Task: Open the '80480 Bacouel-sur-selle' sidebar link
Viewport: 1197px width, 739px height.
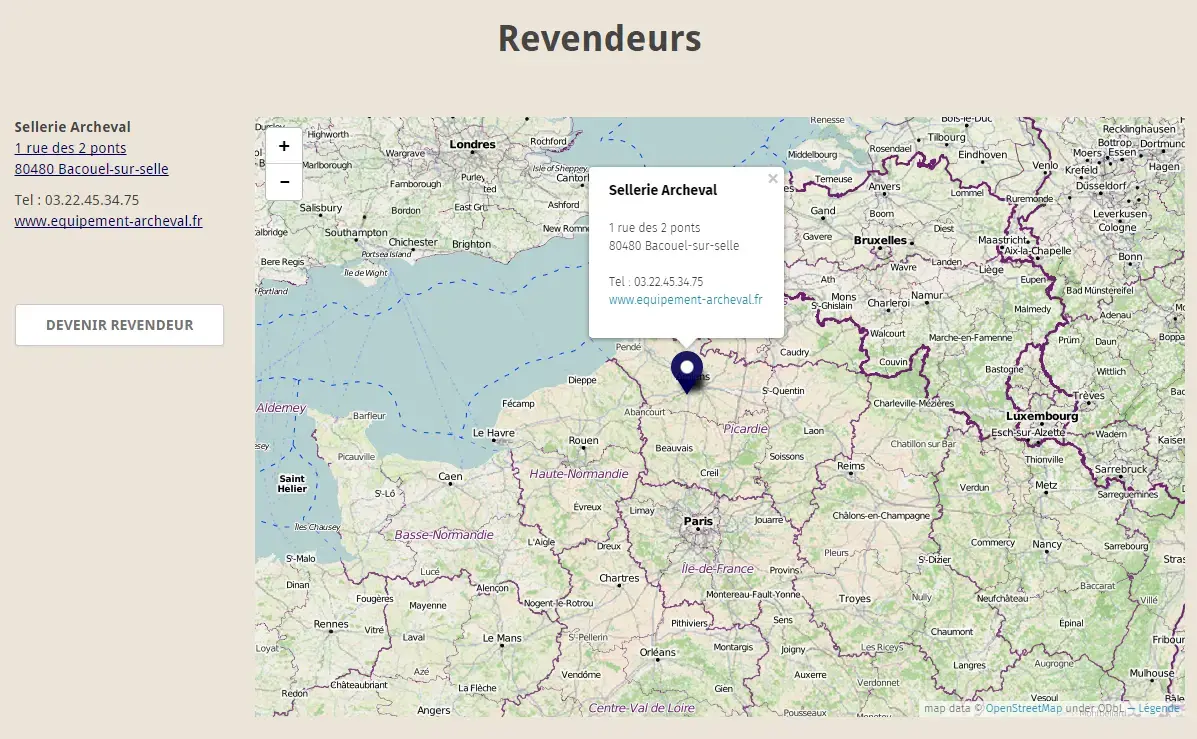Action: [91, 169]
